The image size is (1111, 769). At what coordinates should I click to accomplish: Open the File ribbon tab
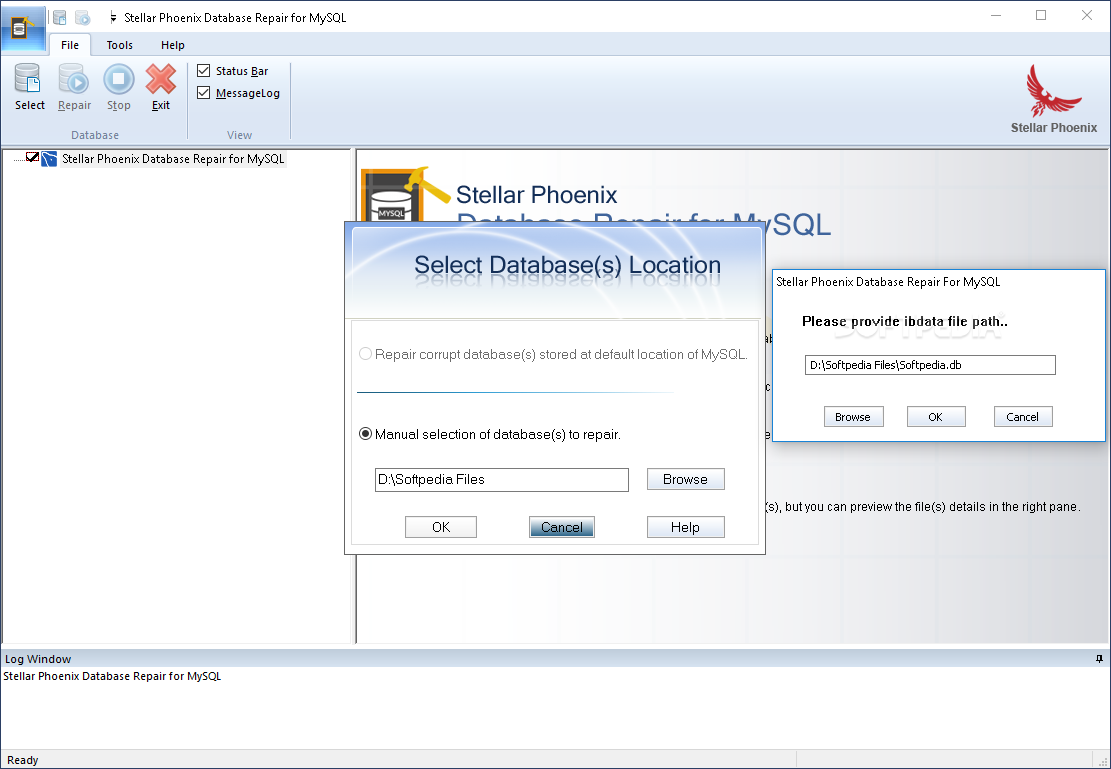tap(70, 45)
